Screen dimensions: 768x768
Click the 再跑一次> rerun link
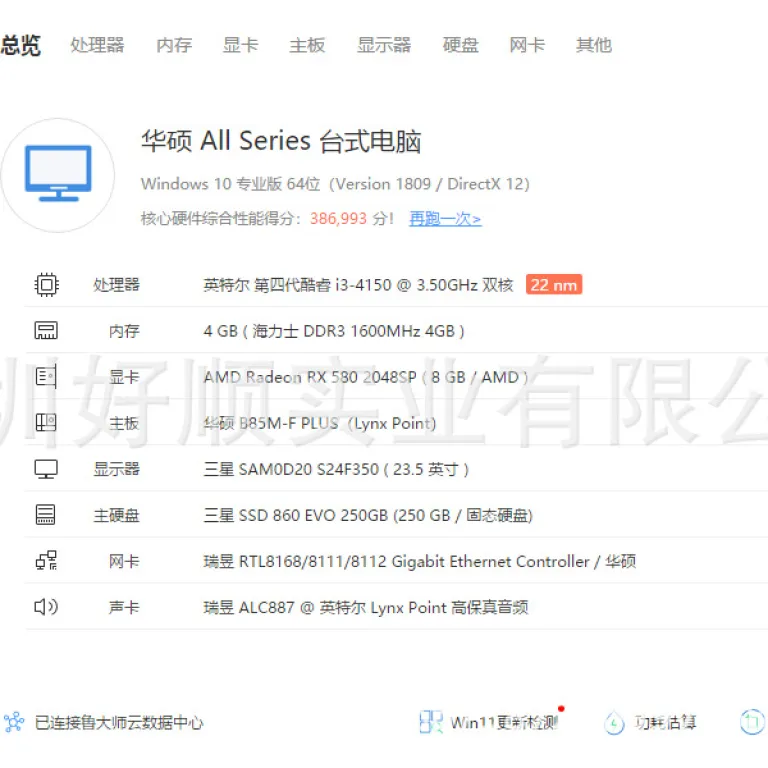click(445, 218)
